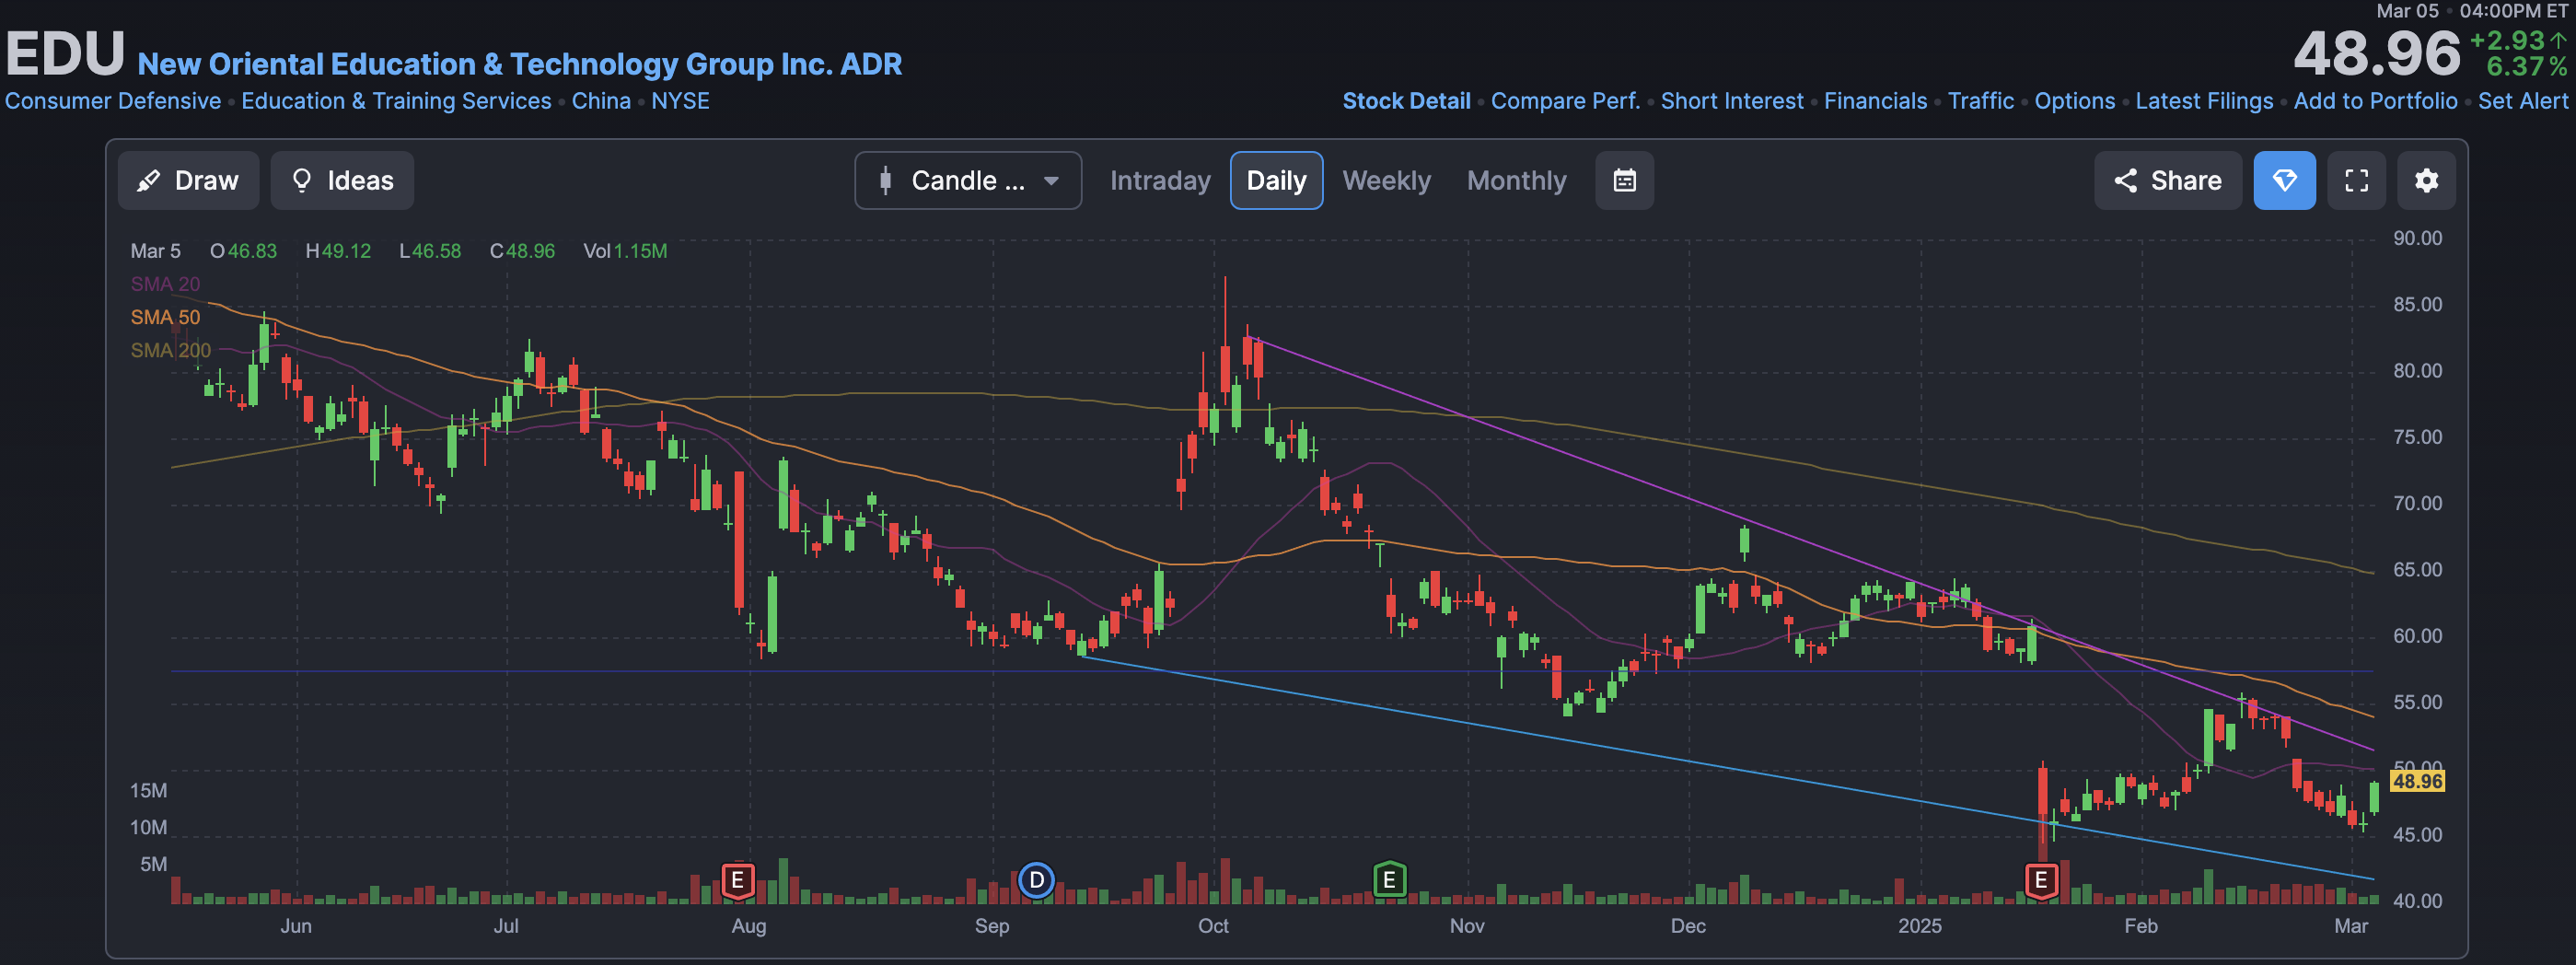Click the lightbulb icon in Ideas button
This screenshot has width=2576, height=965.
[x=301, y=180]
